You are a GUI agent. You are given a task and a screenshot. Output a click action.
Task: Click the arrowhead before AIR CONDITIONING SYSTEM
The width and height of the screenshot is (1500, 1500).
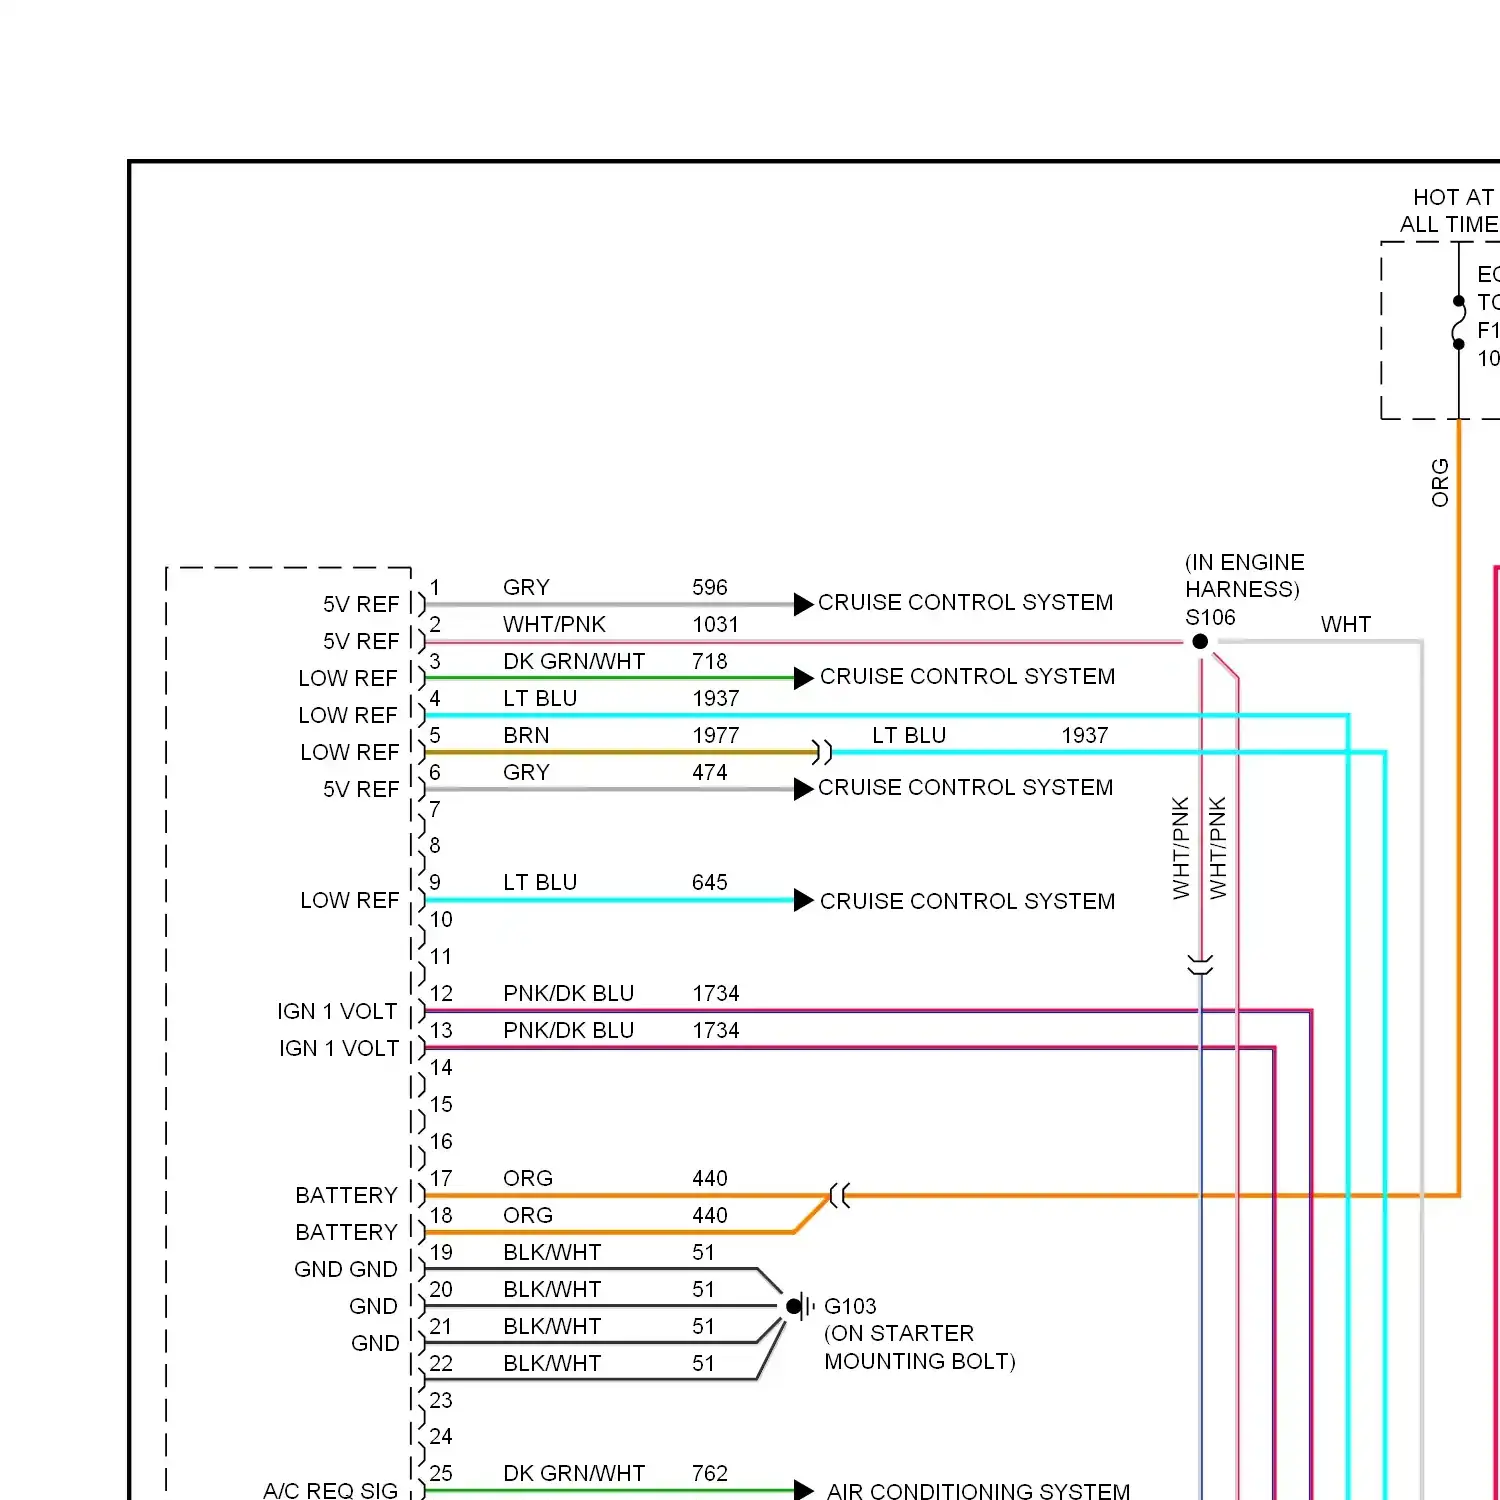[803, 1490]
